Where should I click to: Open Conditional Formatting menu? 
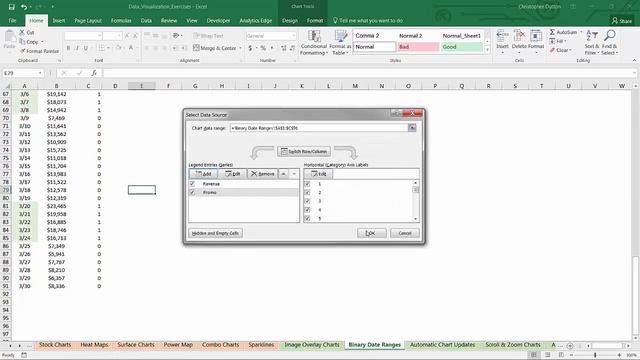(313, 42)
